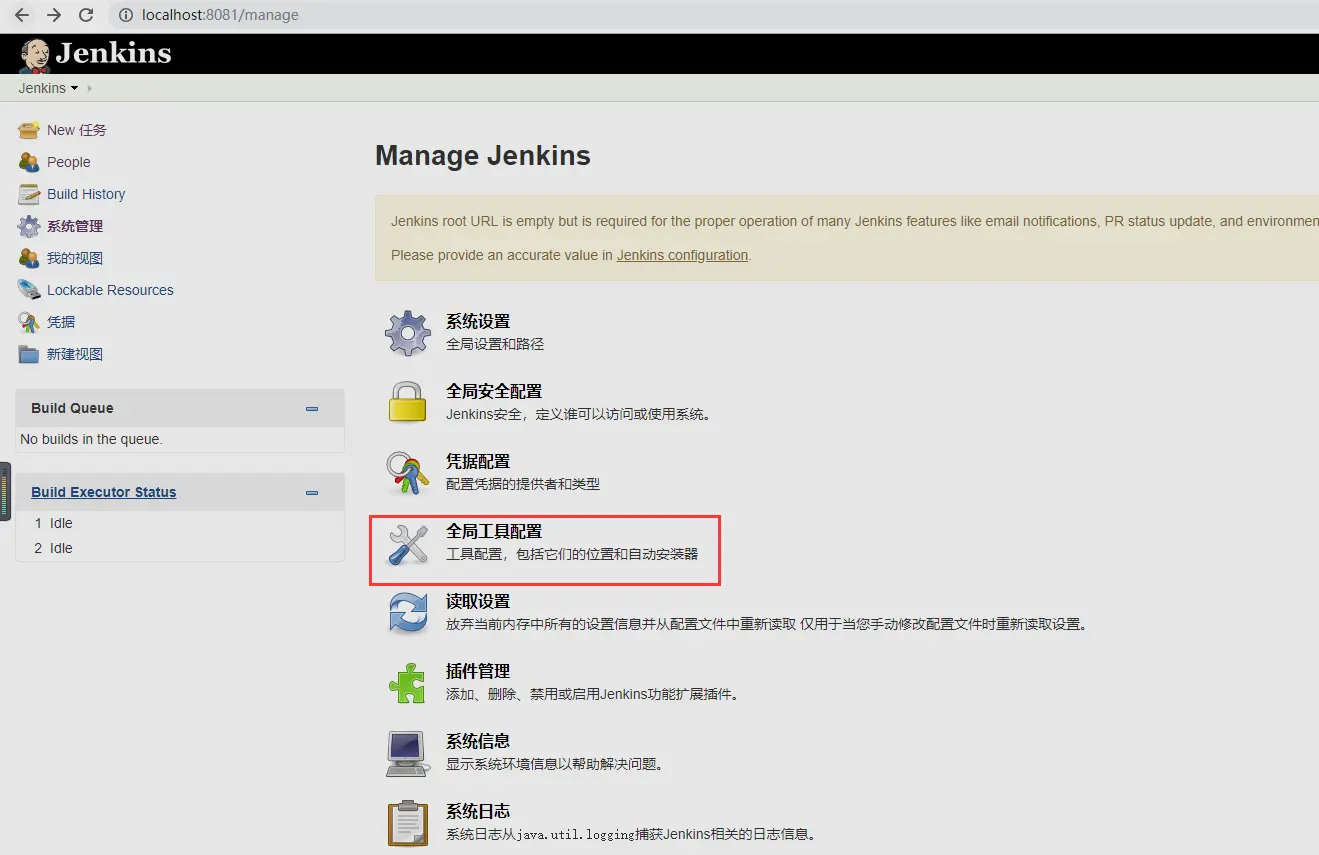
Task: Reload the page with the refresh icon
Action: 86,15
